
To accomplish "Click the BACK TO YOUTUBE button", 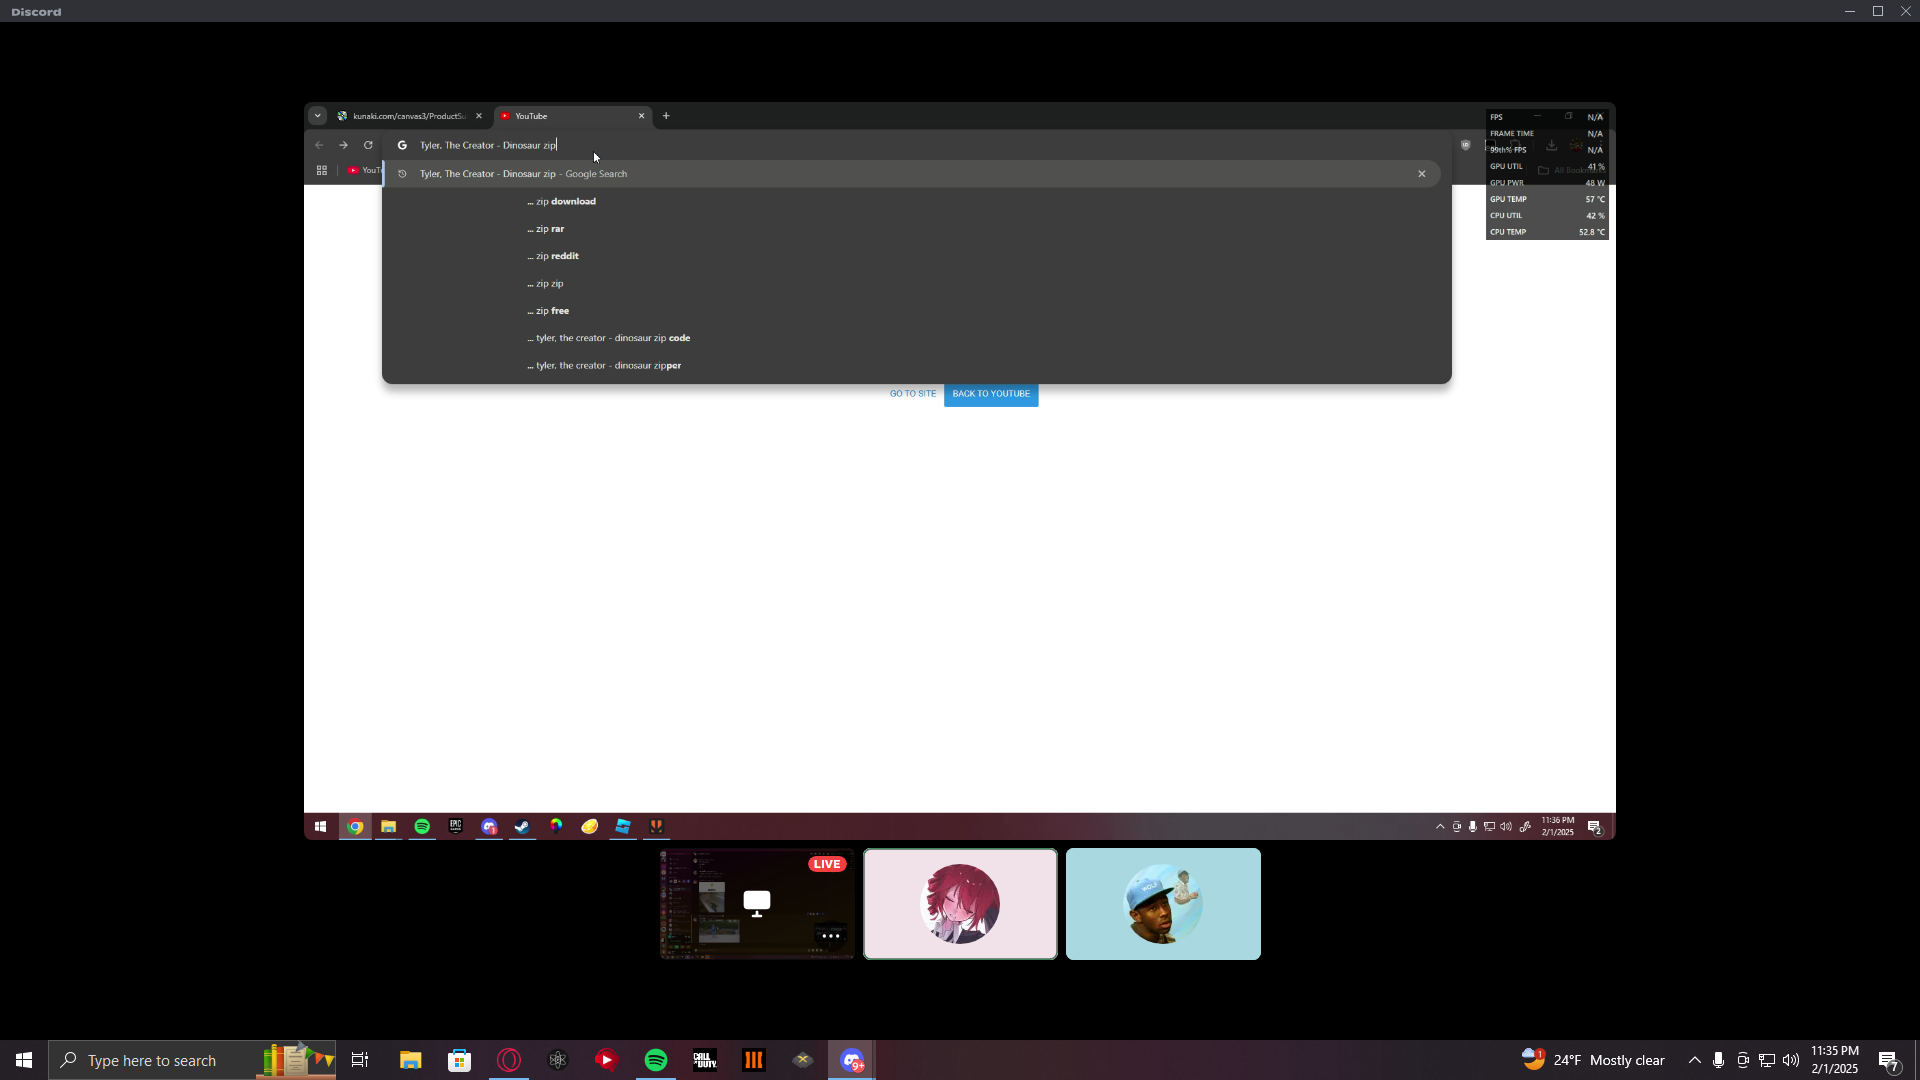I will [x=990, y=394].
